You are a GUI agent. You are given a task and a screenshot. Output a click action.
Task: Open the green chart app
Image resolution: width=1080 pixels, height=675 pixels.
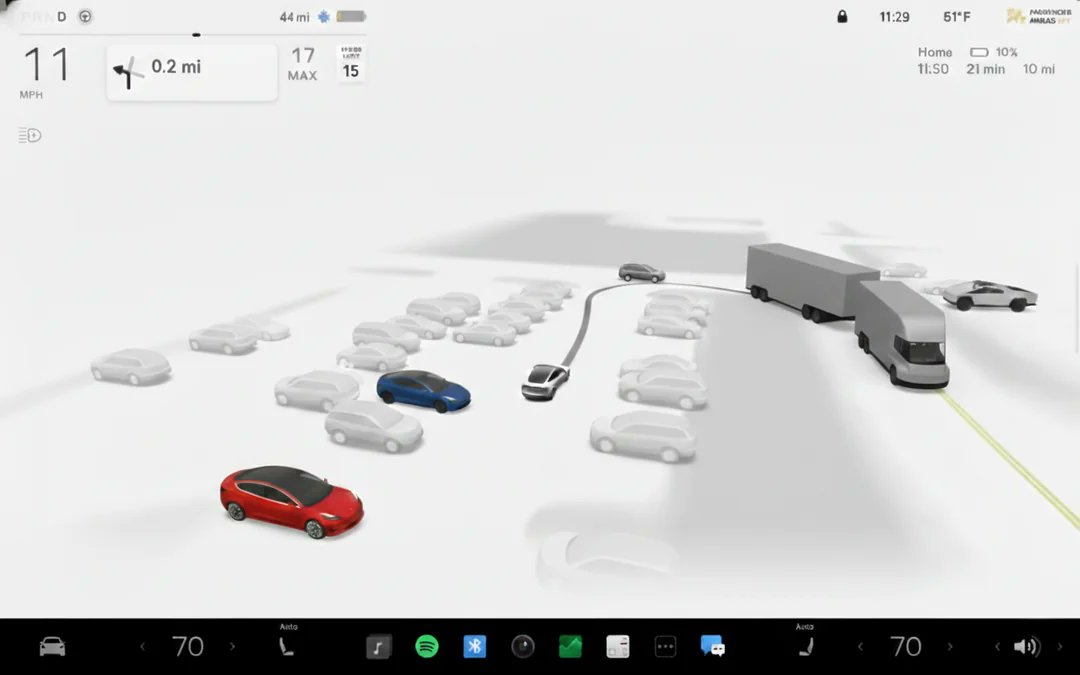(570, 647)
